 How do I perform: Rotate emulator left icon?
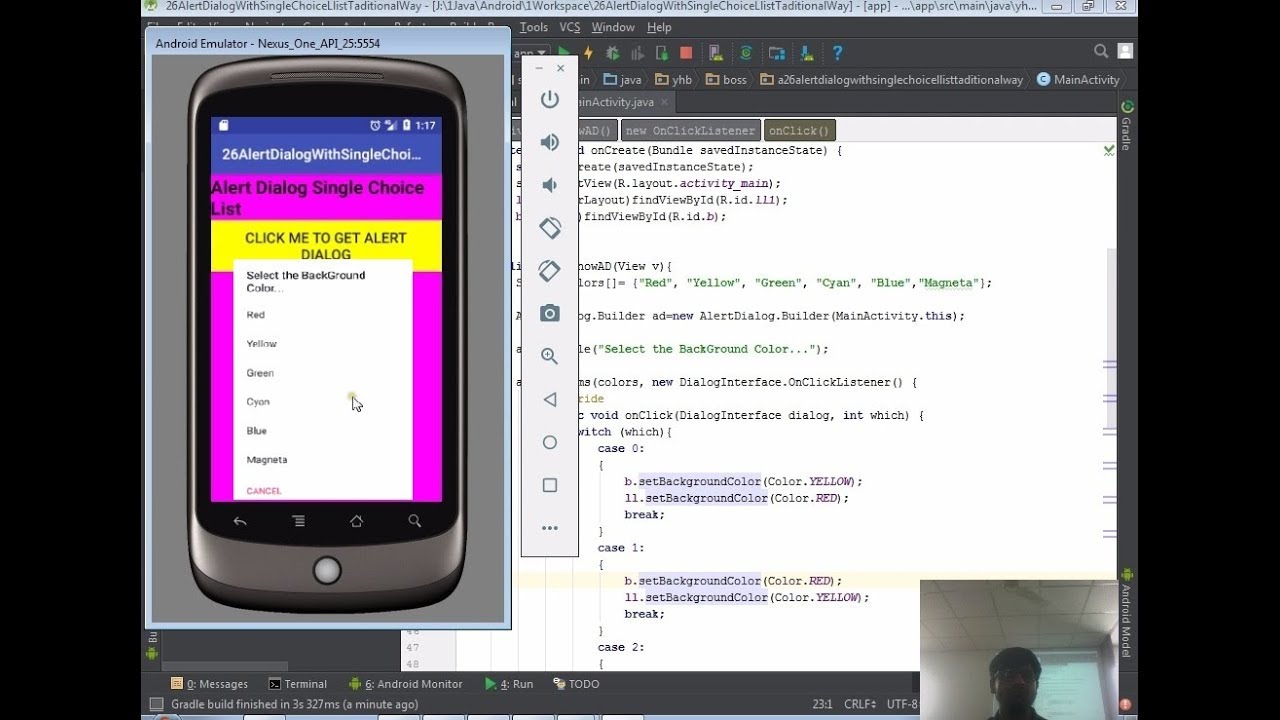pos(550,228)
